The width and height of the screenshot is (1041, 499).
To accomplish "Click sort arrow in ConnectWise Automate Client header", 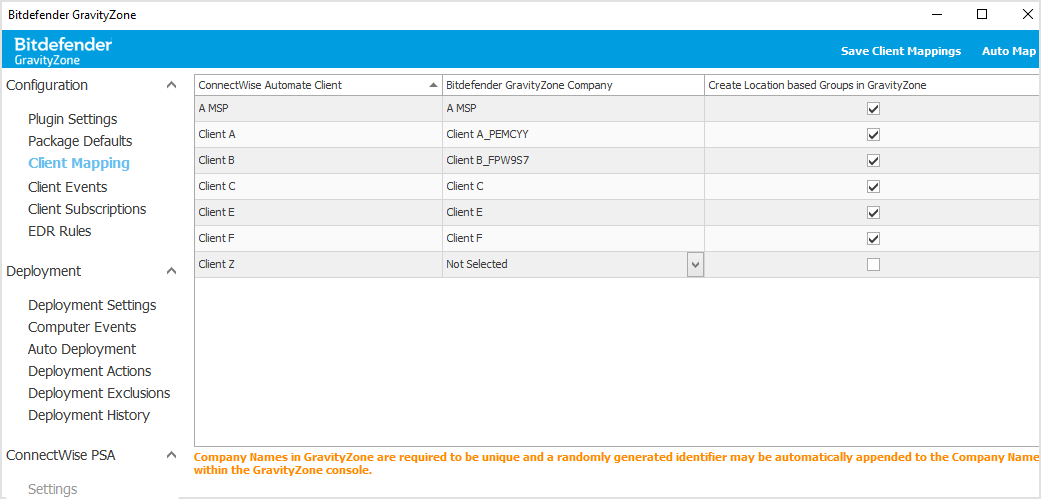I will tap(432, 85).
